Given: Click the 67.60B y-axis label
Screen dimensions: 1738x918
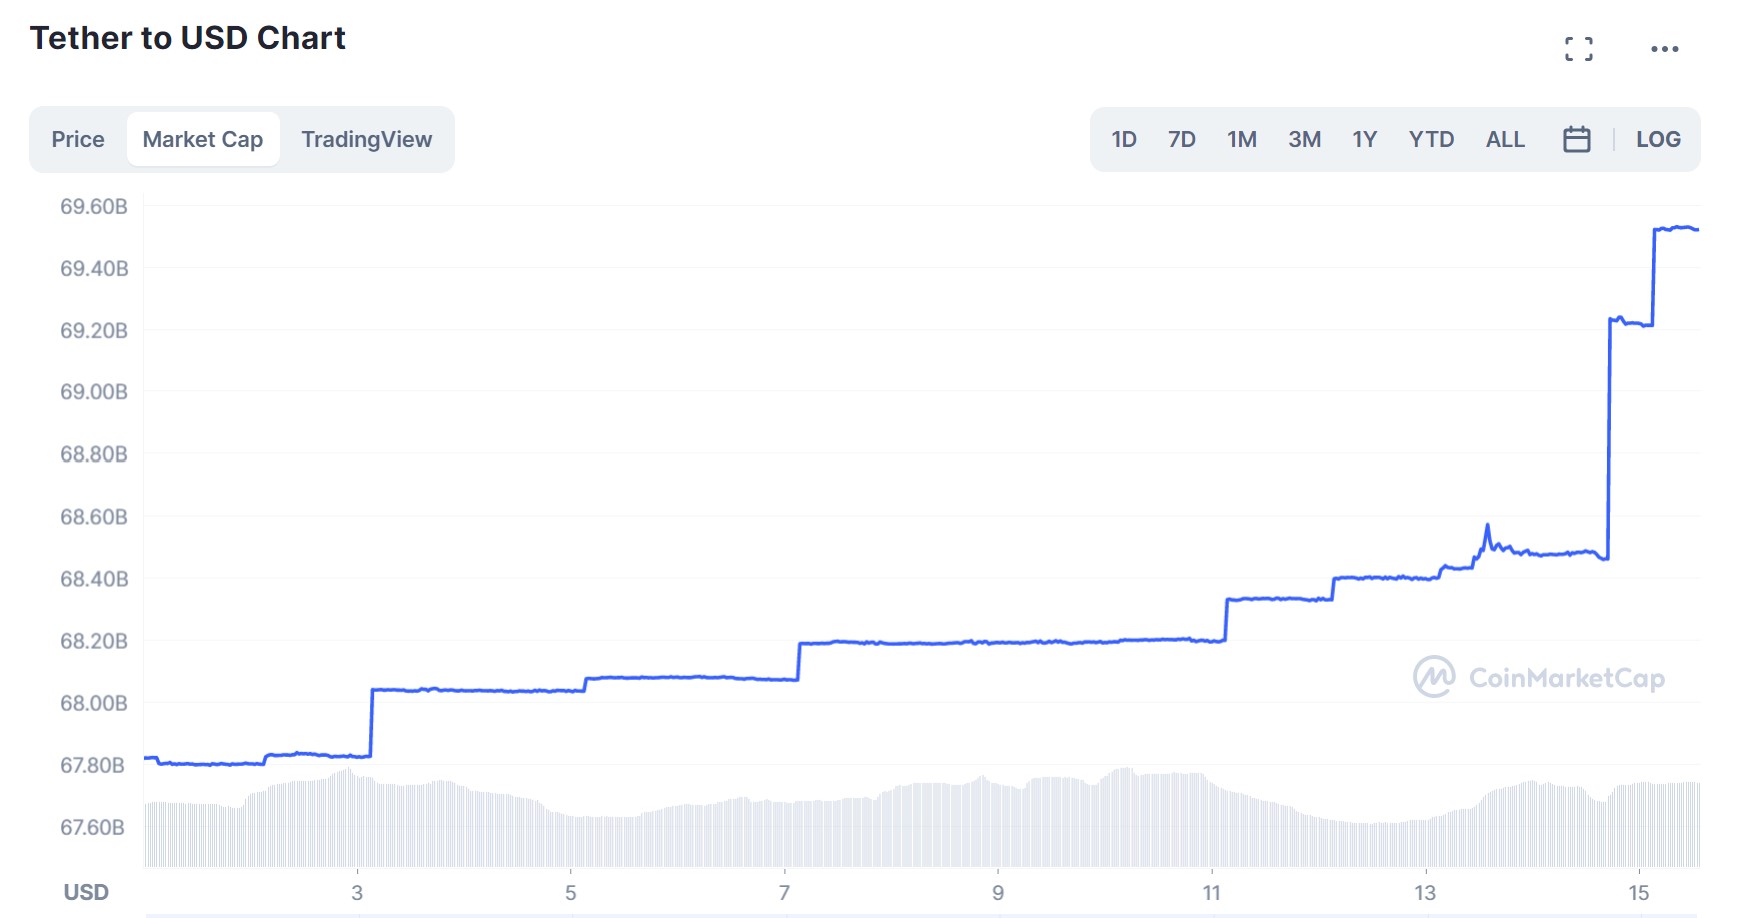Looking at the screenshot, I should tap(93, 828).
